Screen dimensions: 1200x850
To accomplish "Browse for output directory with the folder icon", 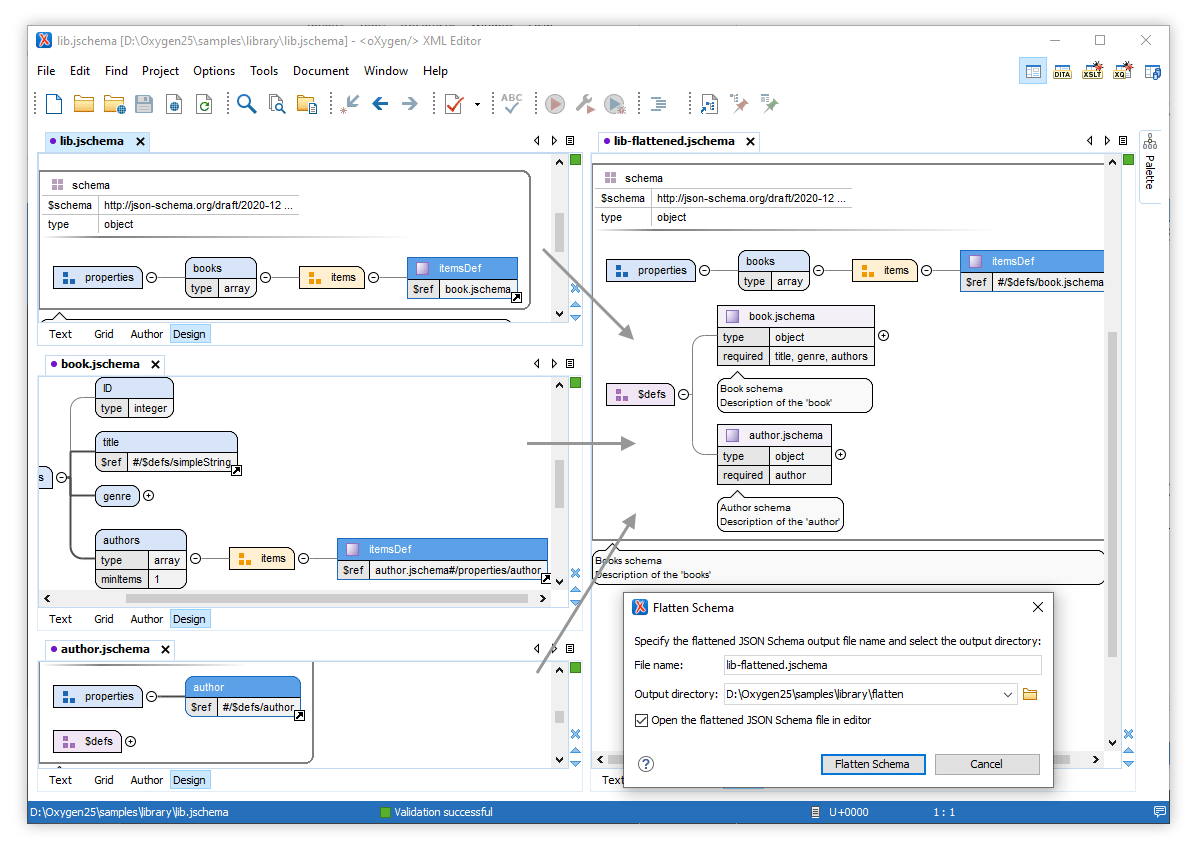I will click(1030, 694).
